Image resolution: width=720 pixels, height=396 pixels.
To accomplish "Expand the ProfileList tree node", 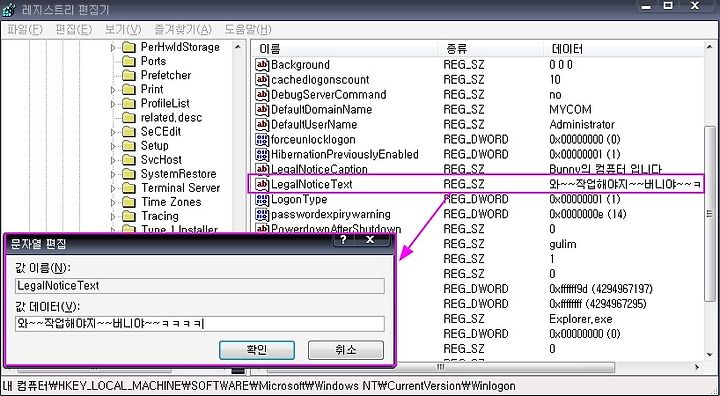I will 113,104.
